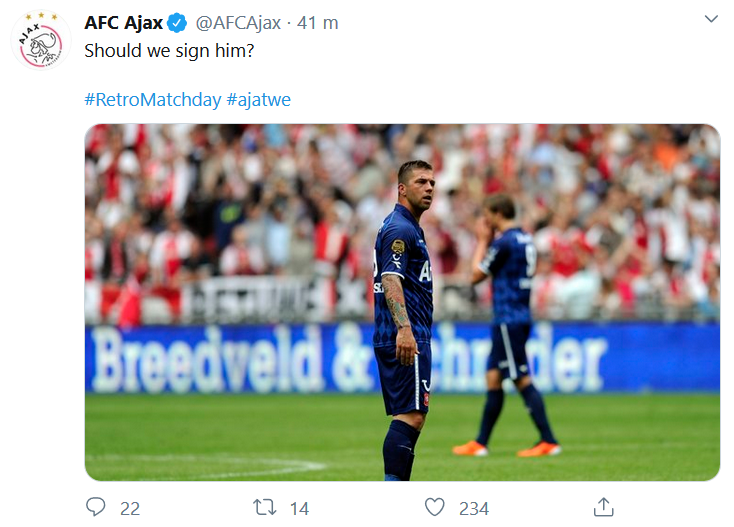Image resolution: width=734 pixels, height=527 pixels.
Task: Open the tweet options chevron menu
Action: [x=711, y=19]
